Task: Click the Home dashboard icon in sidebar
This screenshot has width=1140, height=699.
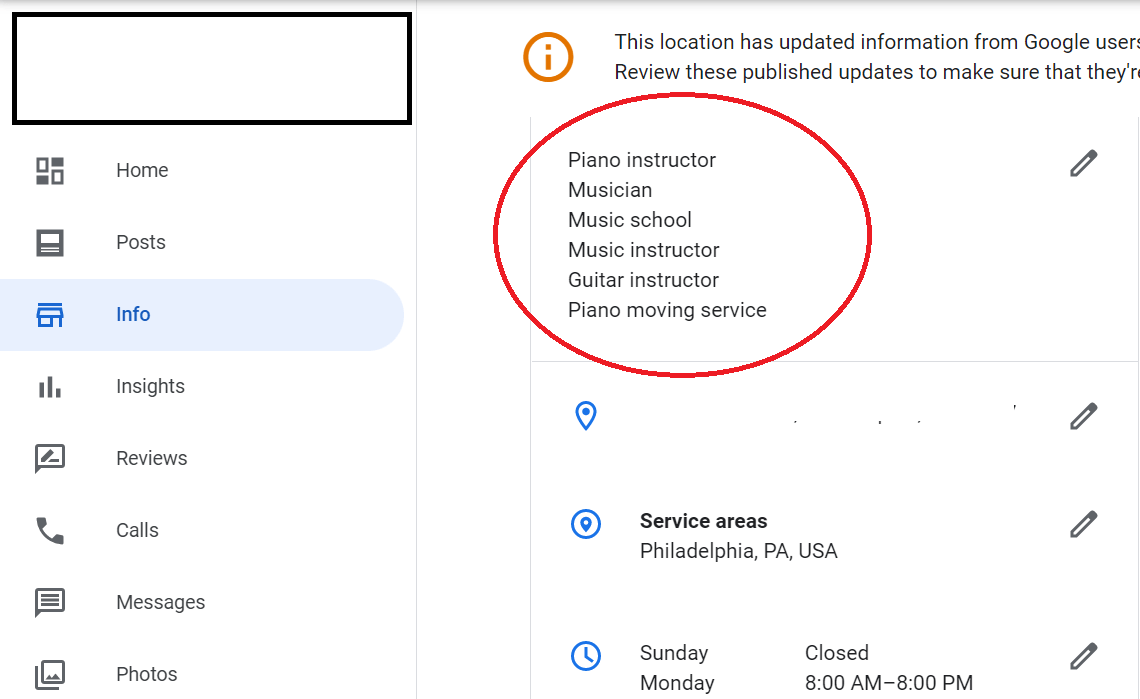Action: [x=50, y=171]
